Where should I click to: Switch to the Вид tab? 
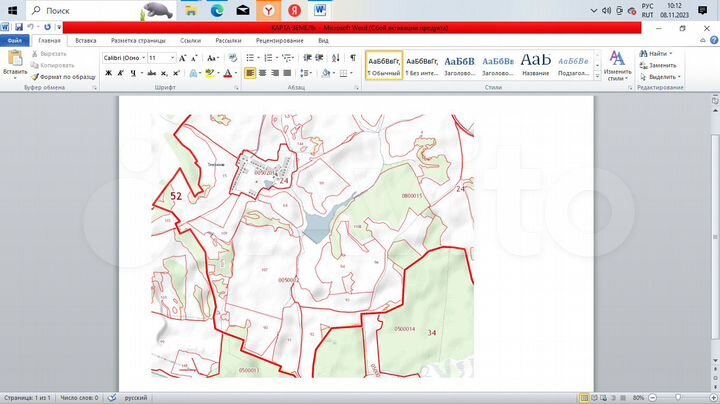(x=323, y=40)
